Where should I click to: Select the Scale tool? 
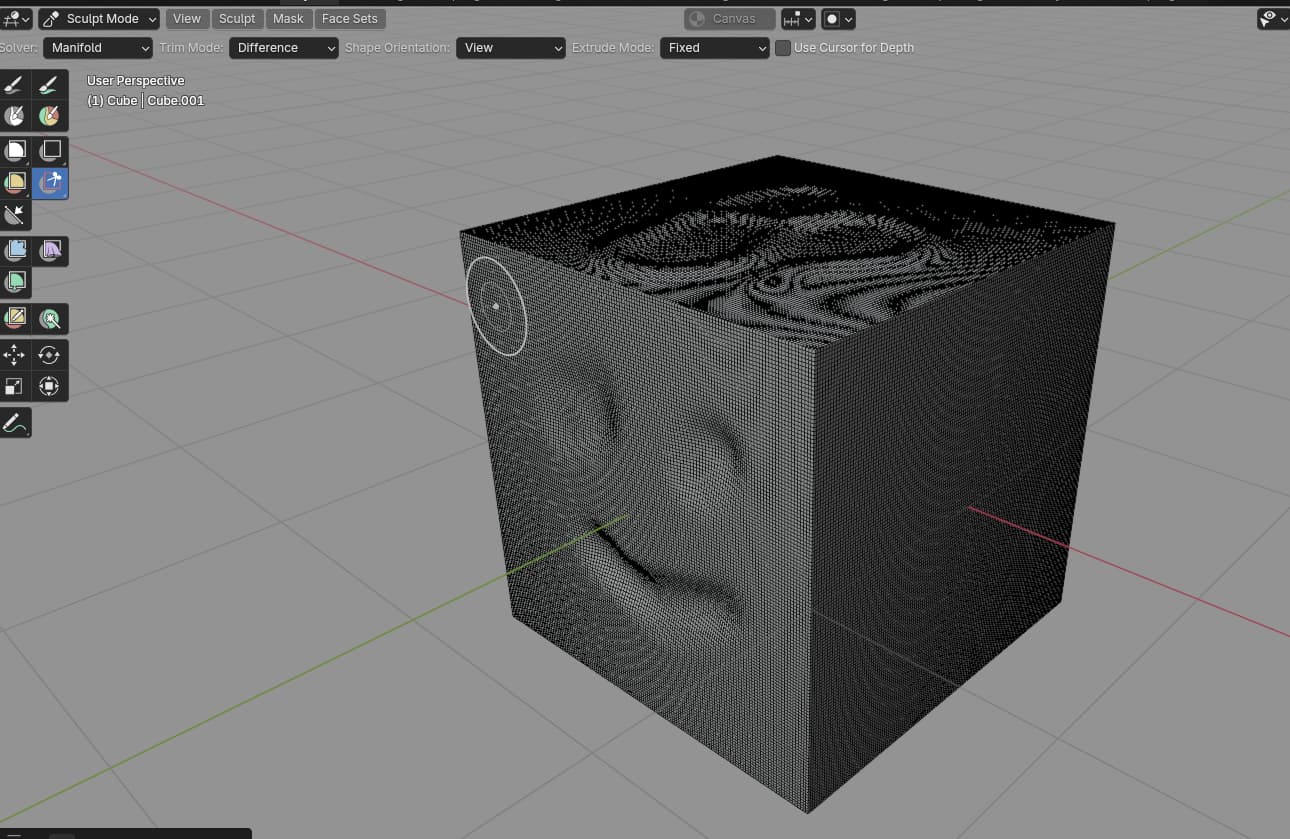pos(15,386)
